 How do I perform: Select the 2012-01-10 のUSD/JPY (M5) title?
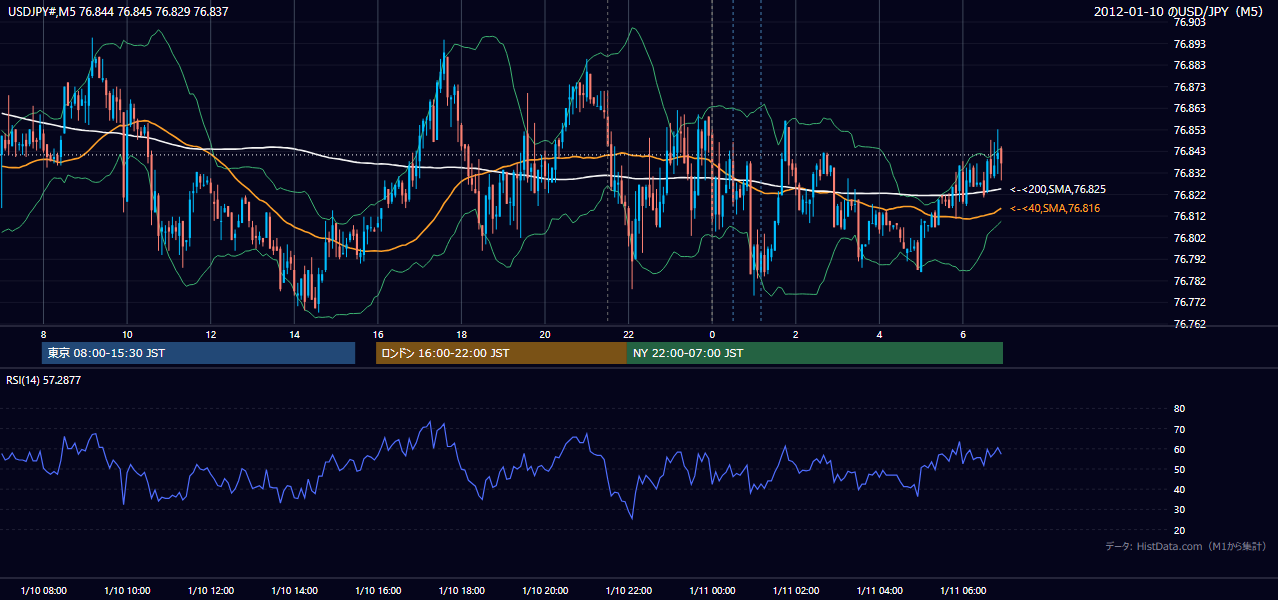(x=1179, y=12)
